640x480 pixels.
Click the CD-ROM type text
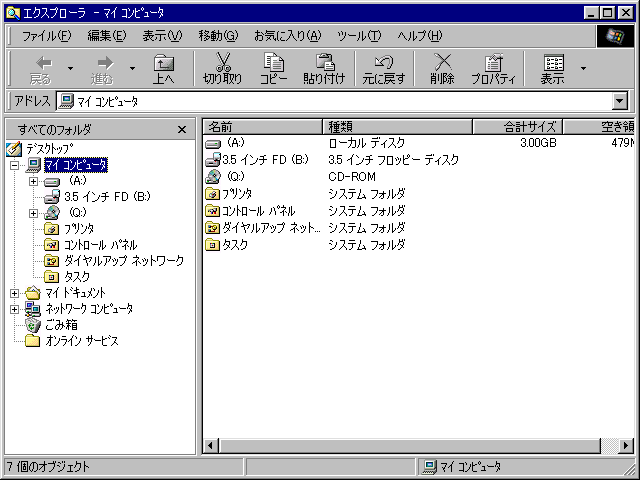(352, 177)
